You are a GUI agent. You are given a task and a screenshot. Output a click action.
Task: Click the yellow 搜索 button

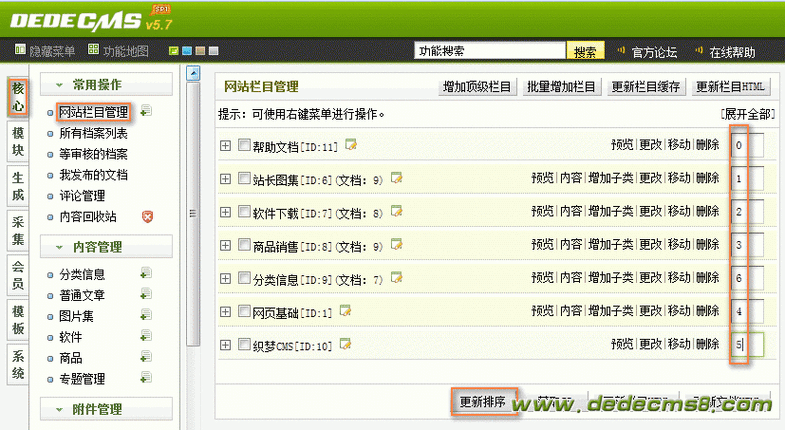point(585,51)
